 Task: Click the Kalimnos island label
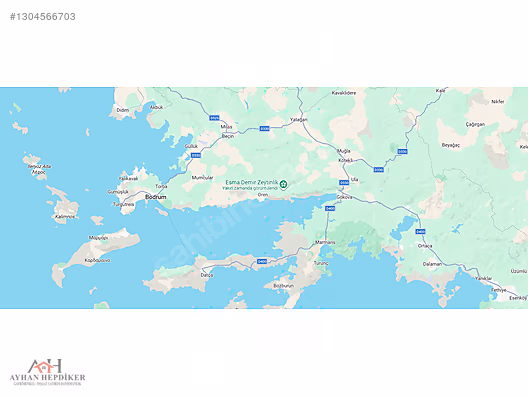(65, 217)
